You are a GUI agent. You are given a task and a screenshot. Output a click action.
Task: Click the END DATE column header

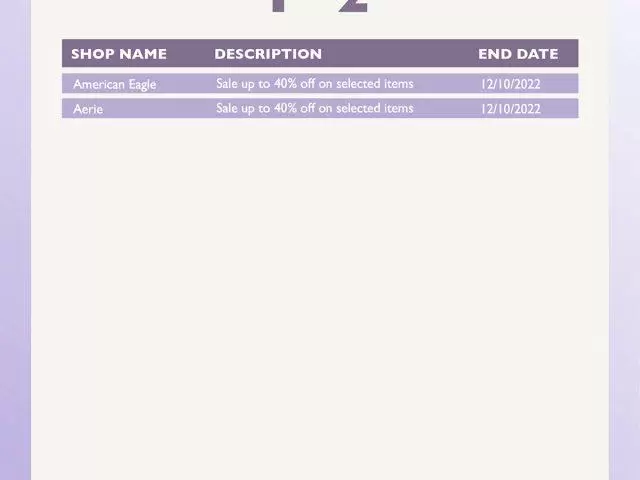[x=518, y=54]
